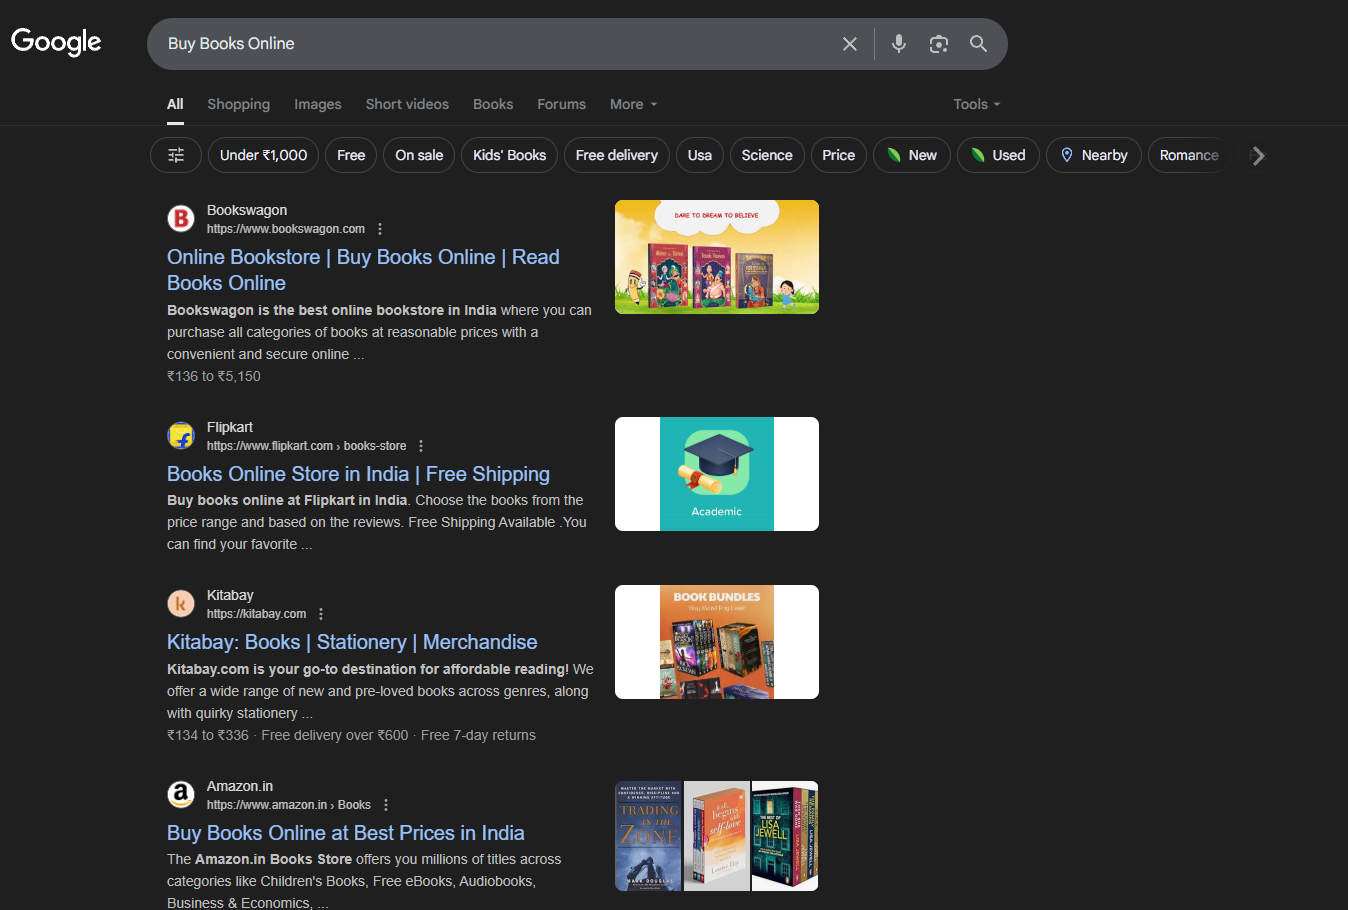Image resolution: width=1348 pixels, height=910 pixels.
Task: Select the All results tab
Action: coord(175,104)
